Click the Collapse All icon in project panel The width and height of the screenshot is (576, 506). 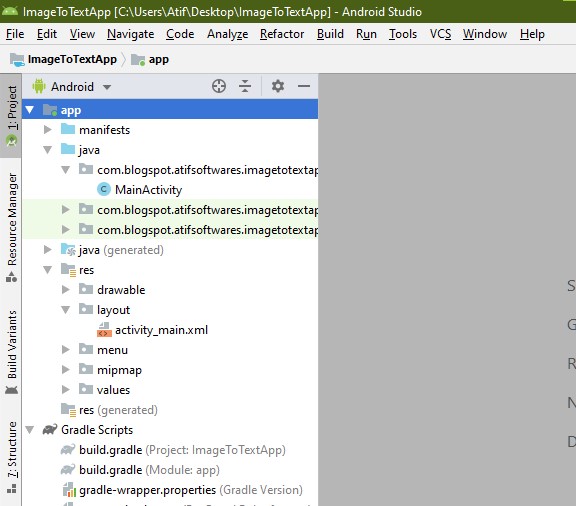245,86
